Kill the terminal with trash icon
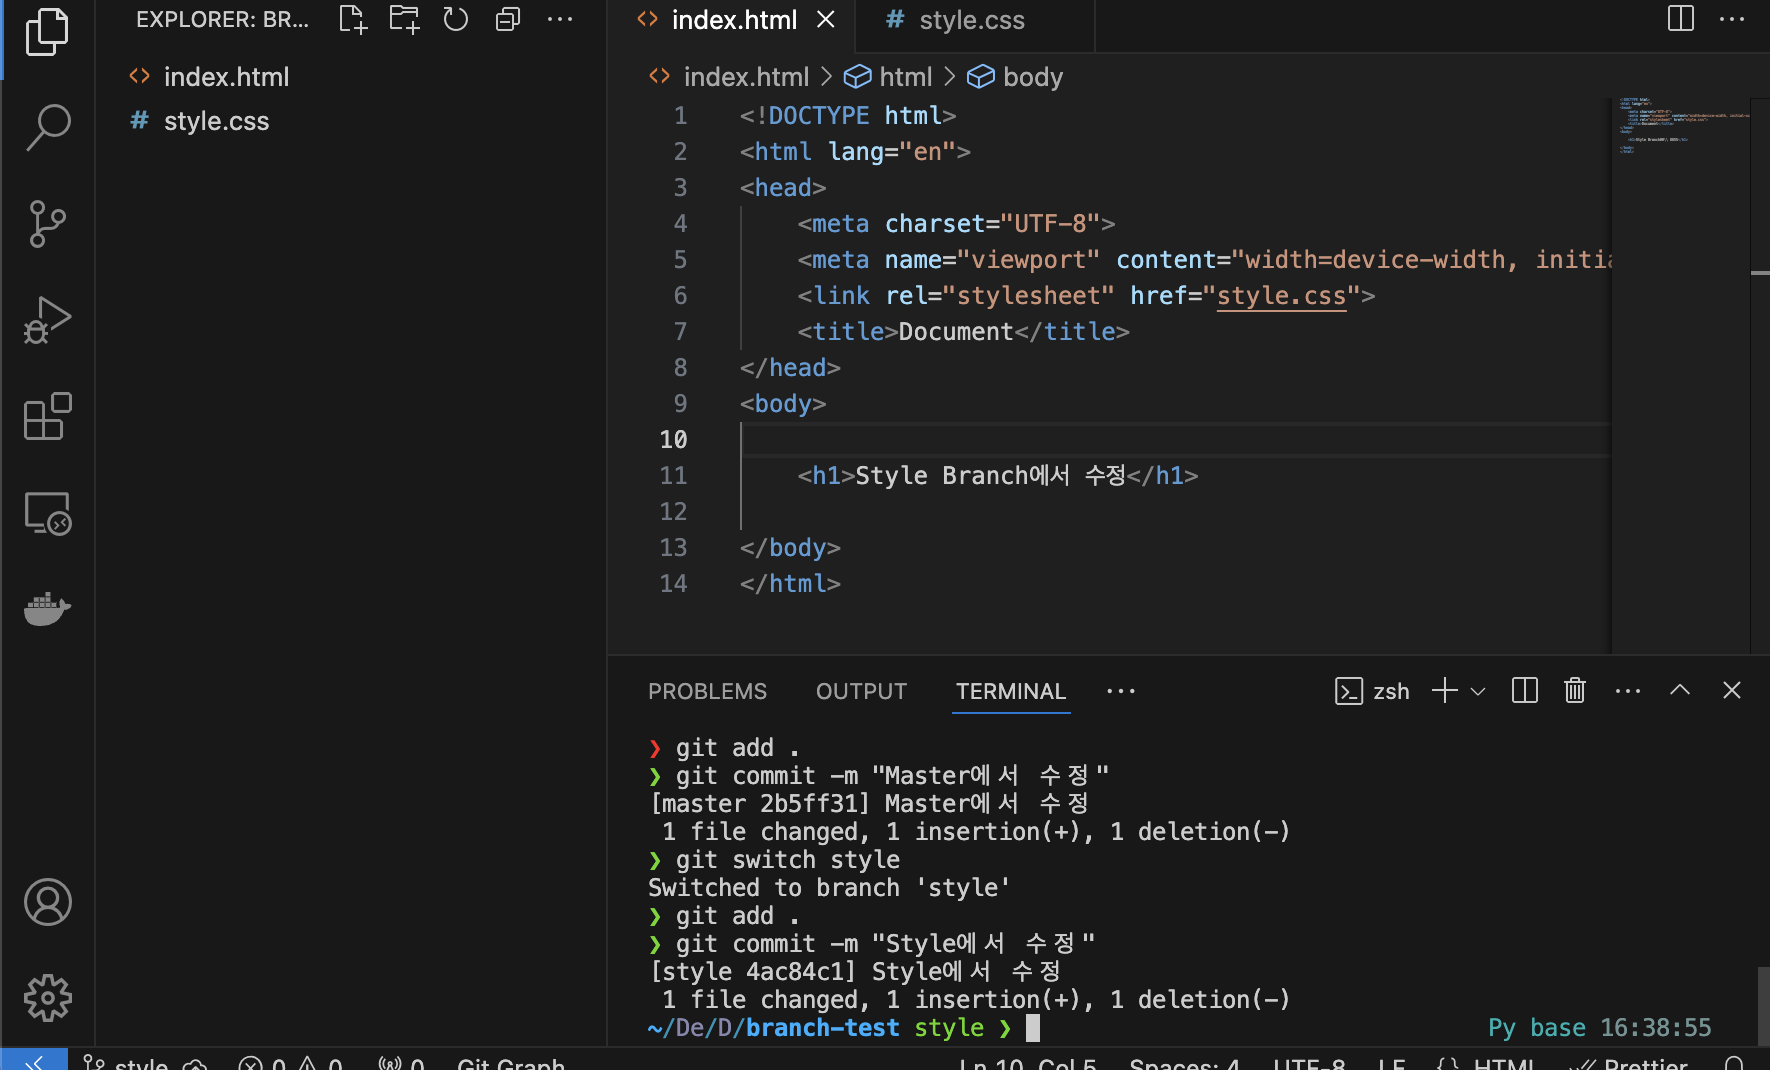Screen dimensions: 1770x1070 pyautogui.click(x=1575, y=691)
